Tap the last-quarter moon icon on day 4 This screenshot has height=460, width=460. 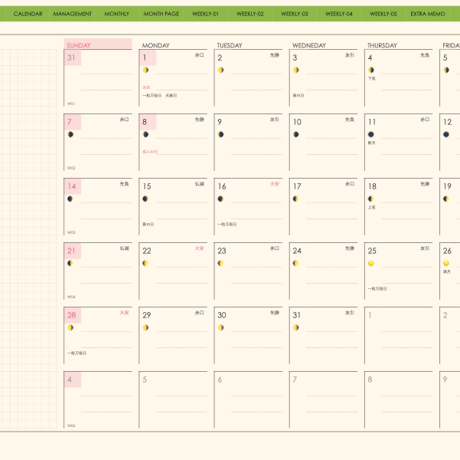point(371,70)
